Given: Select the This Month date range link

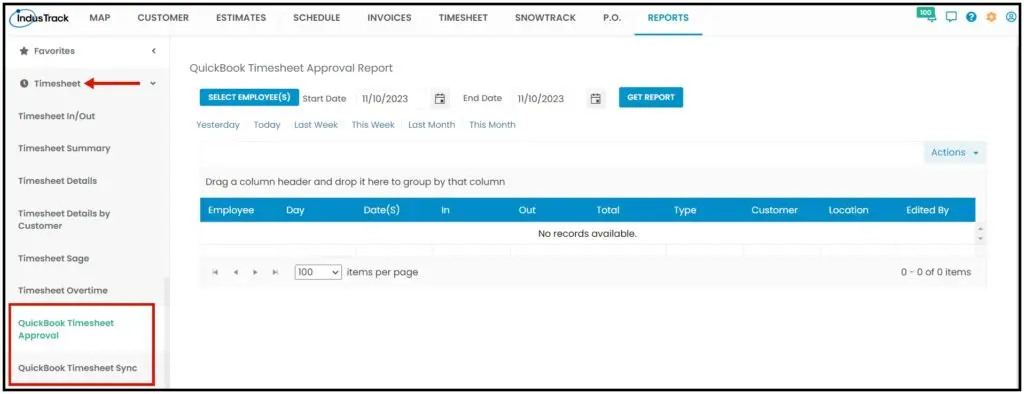Looking at the screenshot, I should tap(492, 125).
